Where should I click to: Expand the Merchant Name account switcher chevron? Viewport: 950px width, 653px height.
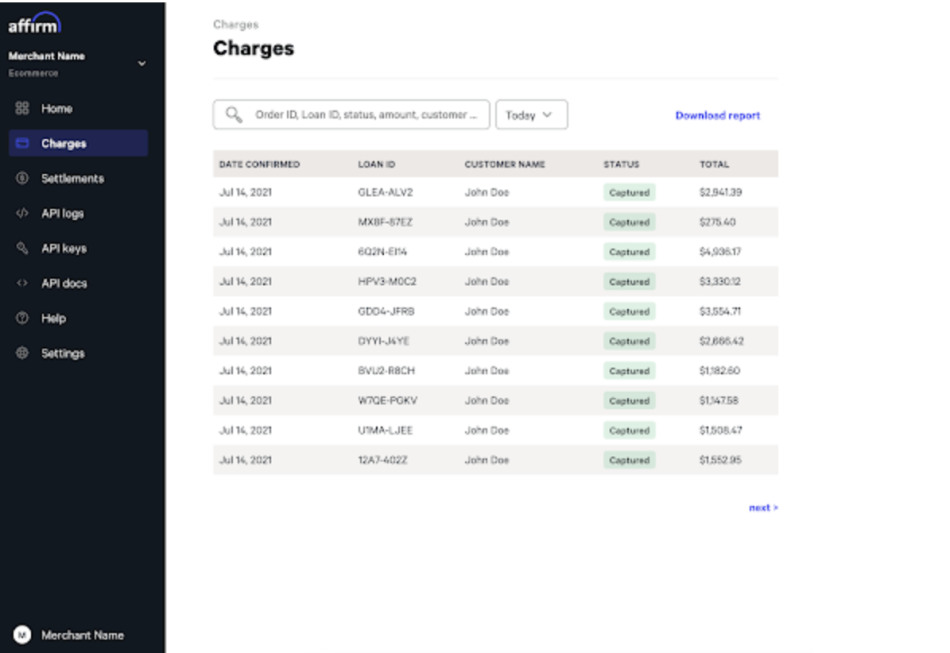pyautogui.click(x=142, y=64)
